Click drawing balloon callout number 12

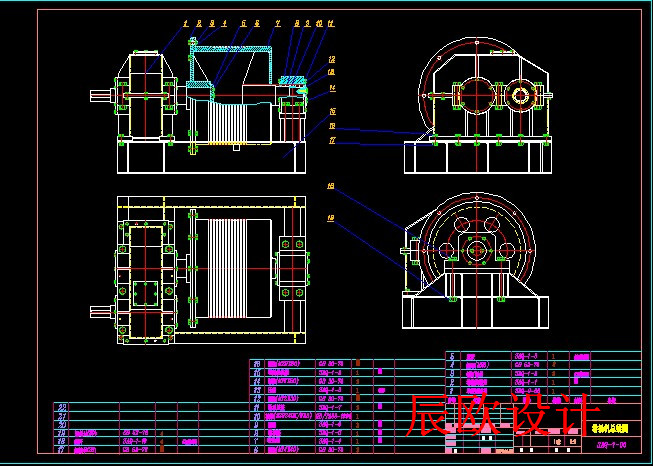[x=332, y=60]
